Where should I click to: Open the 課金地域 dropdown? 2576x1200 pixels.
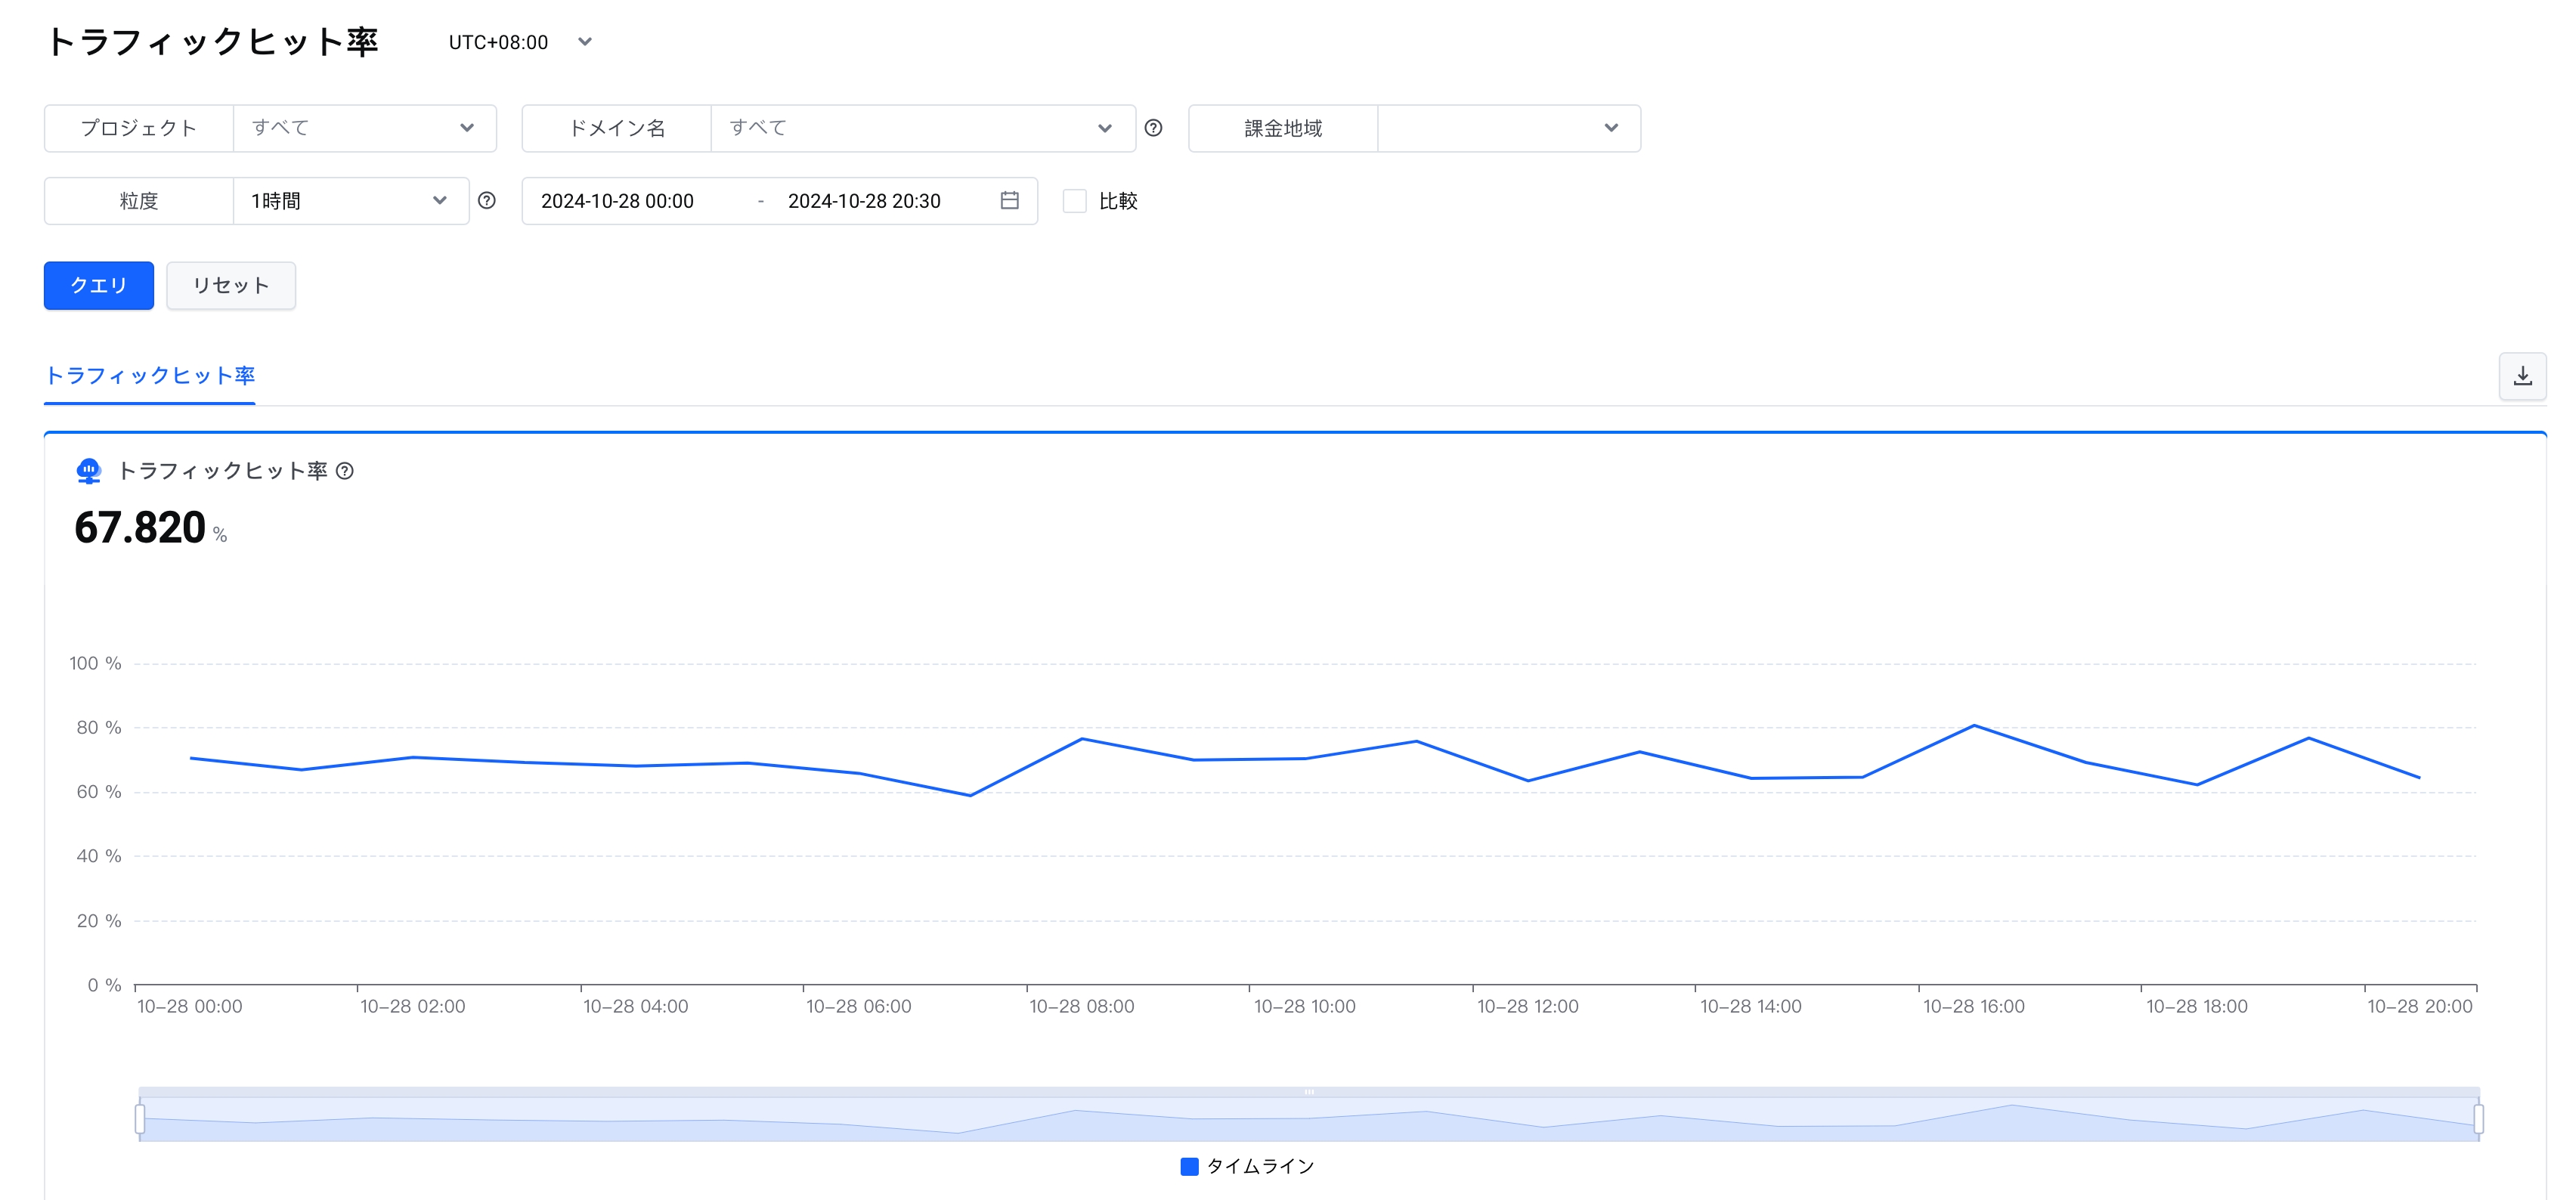[x=1508, y=128]
